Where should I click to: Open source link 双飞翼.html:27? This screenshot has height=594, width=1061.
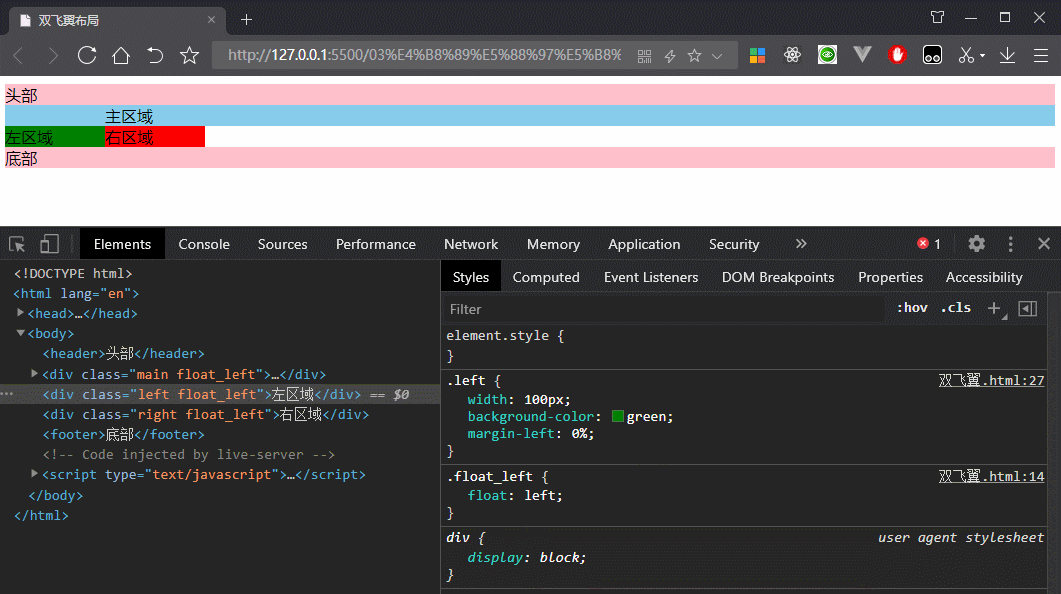click(x=991, y=380)
